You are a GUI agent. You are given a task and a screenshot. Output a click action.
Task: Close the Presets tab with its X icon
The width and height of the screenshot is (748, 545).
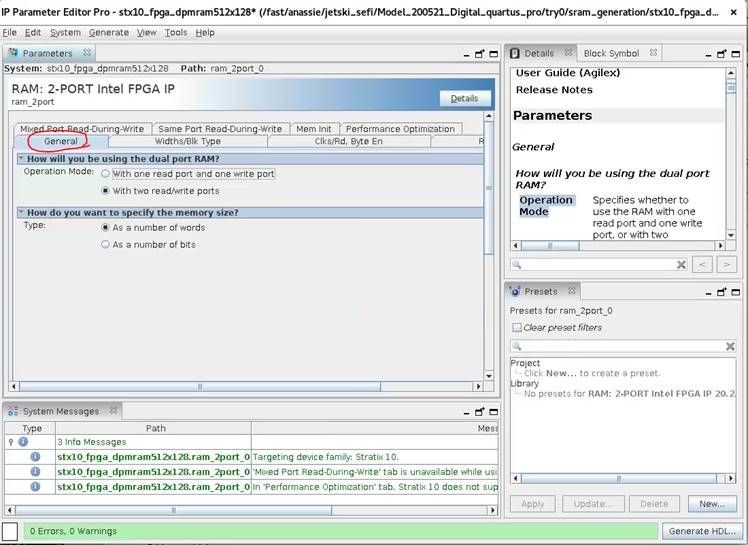click(572, 290)
